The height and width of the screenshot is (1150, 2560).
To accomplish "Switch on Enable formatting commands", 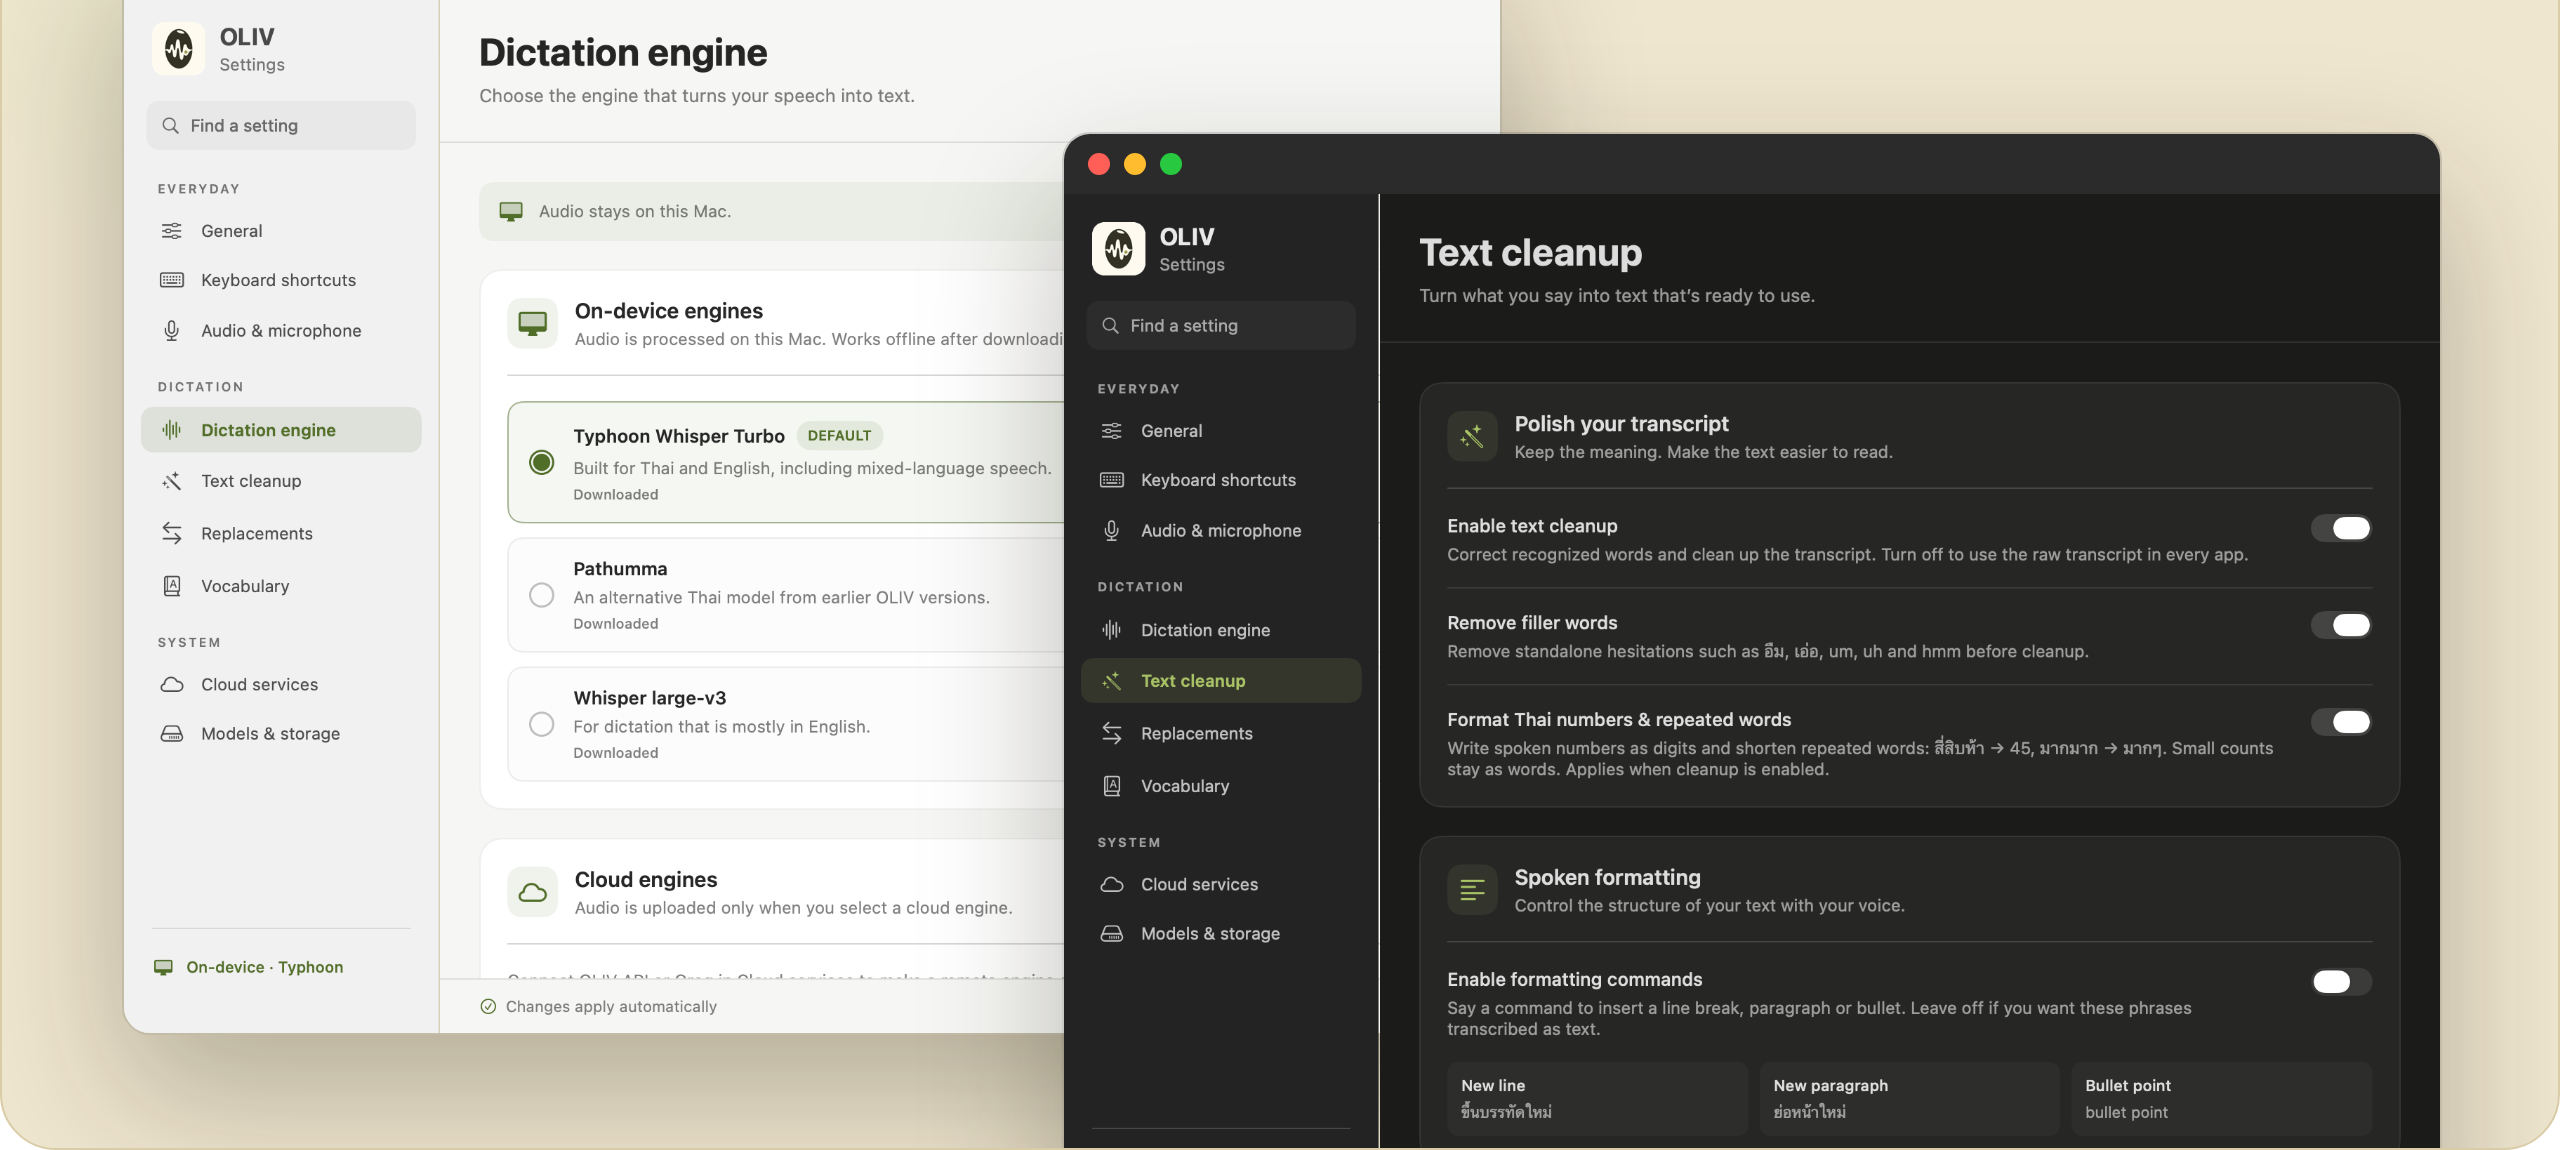I will [2341, 982].
